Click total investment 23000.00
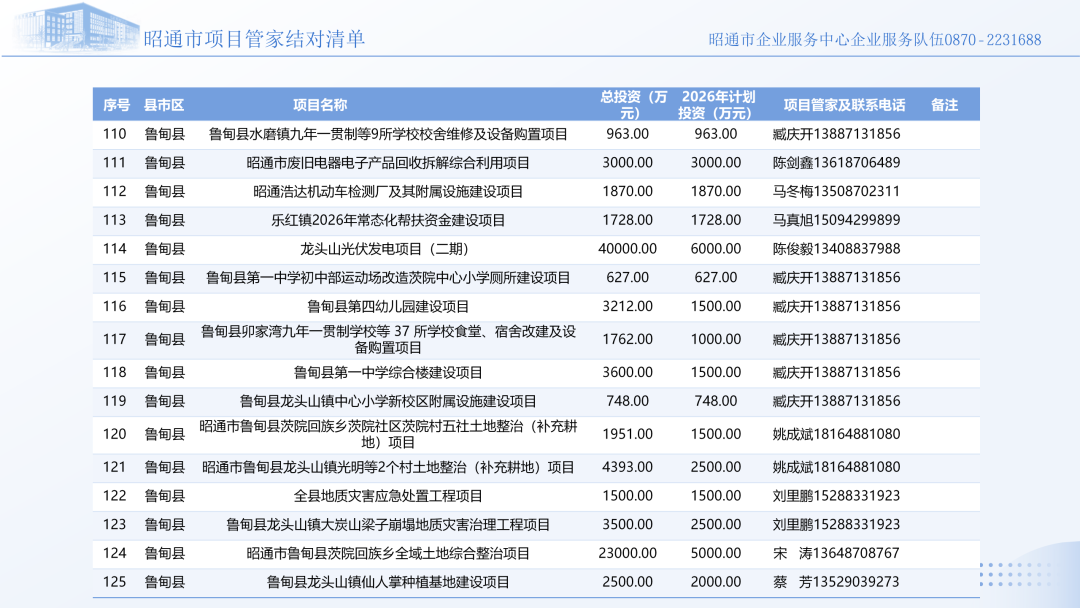The image size is (1080, 608). click(627, 554)
